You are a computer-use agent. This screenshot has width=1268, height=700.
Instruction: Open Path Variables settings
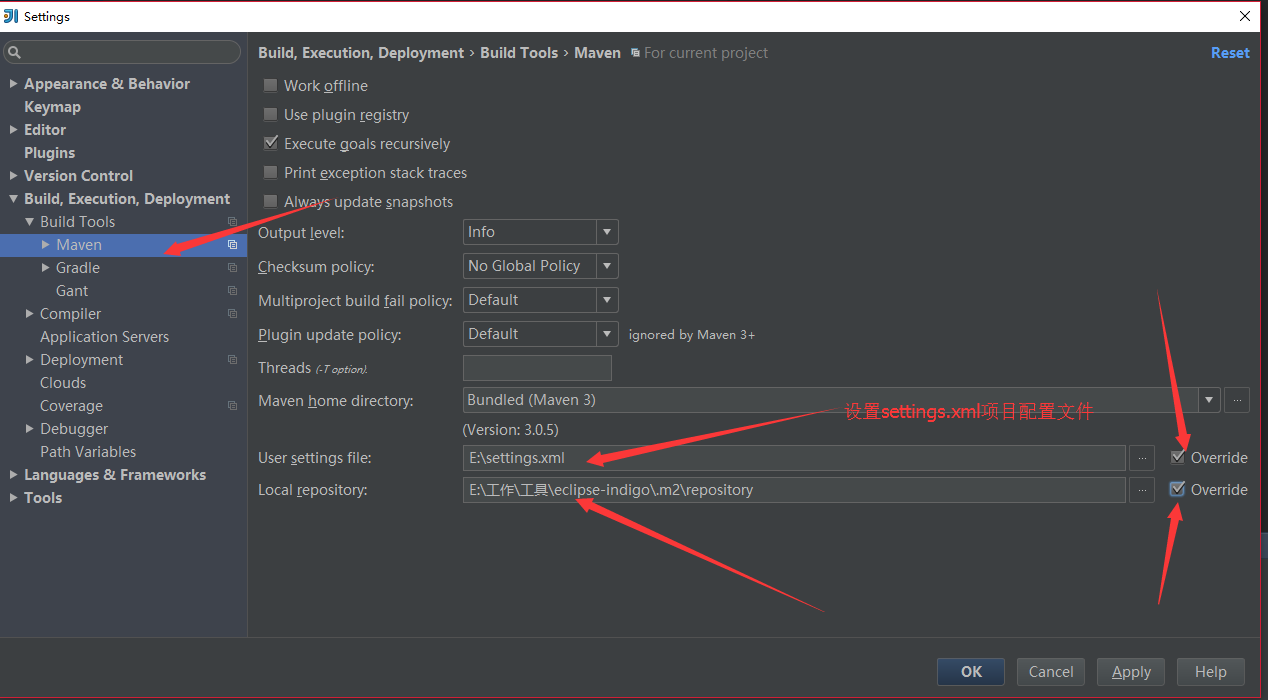click(88, 452)
